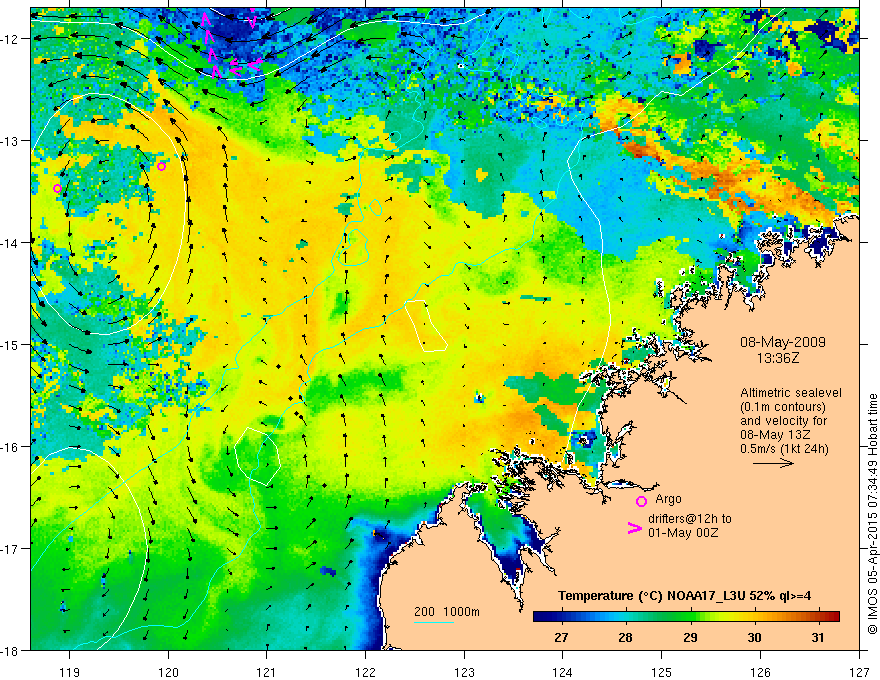880x680 pixels.
Task: Click the drifters@12h to legend text
Action: tap(690, 518)
